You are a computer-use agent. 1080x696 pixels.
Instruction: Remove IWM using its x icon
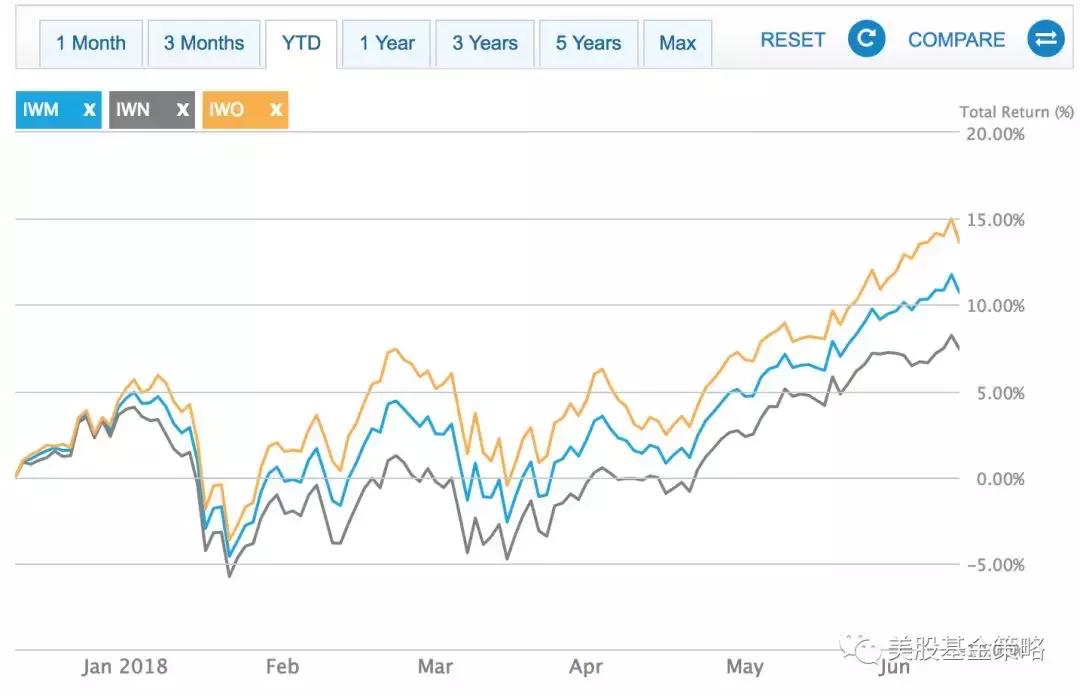pos(89,110)
